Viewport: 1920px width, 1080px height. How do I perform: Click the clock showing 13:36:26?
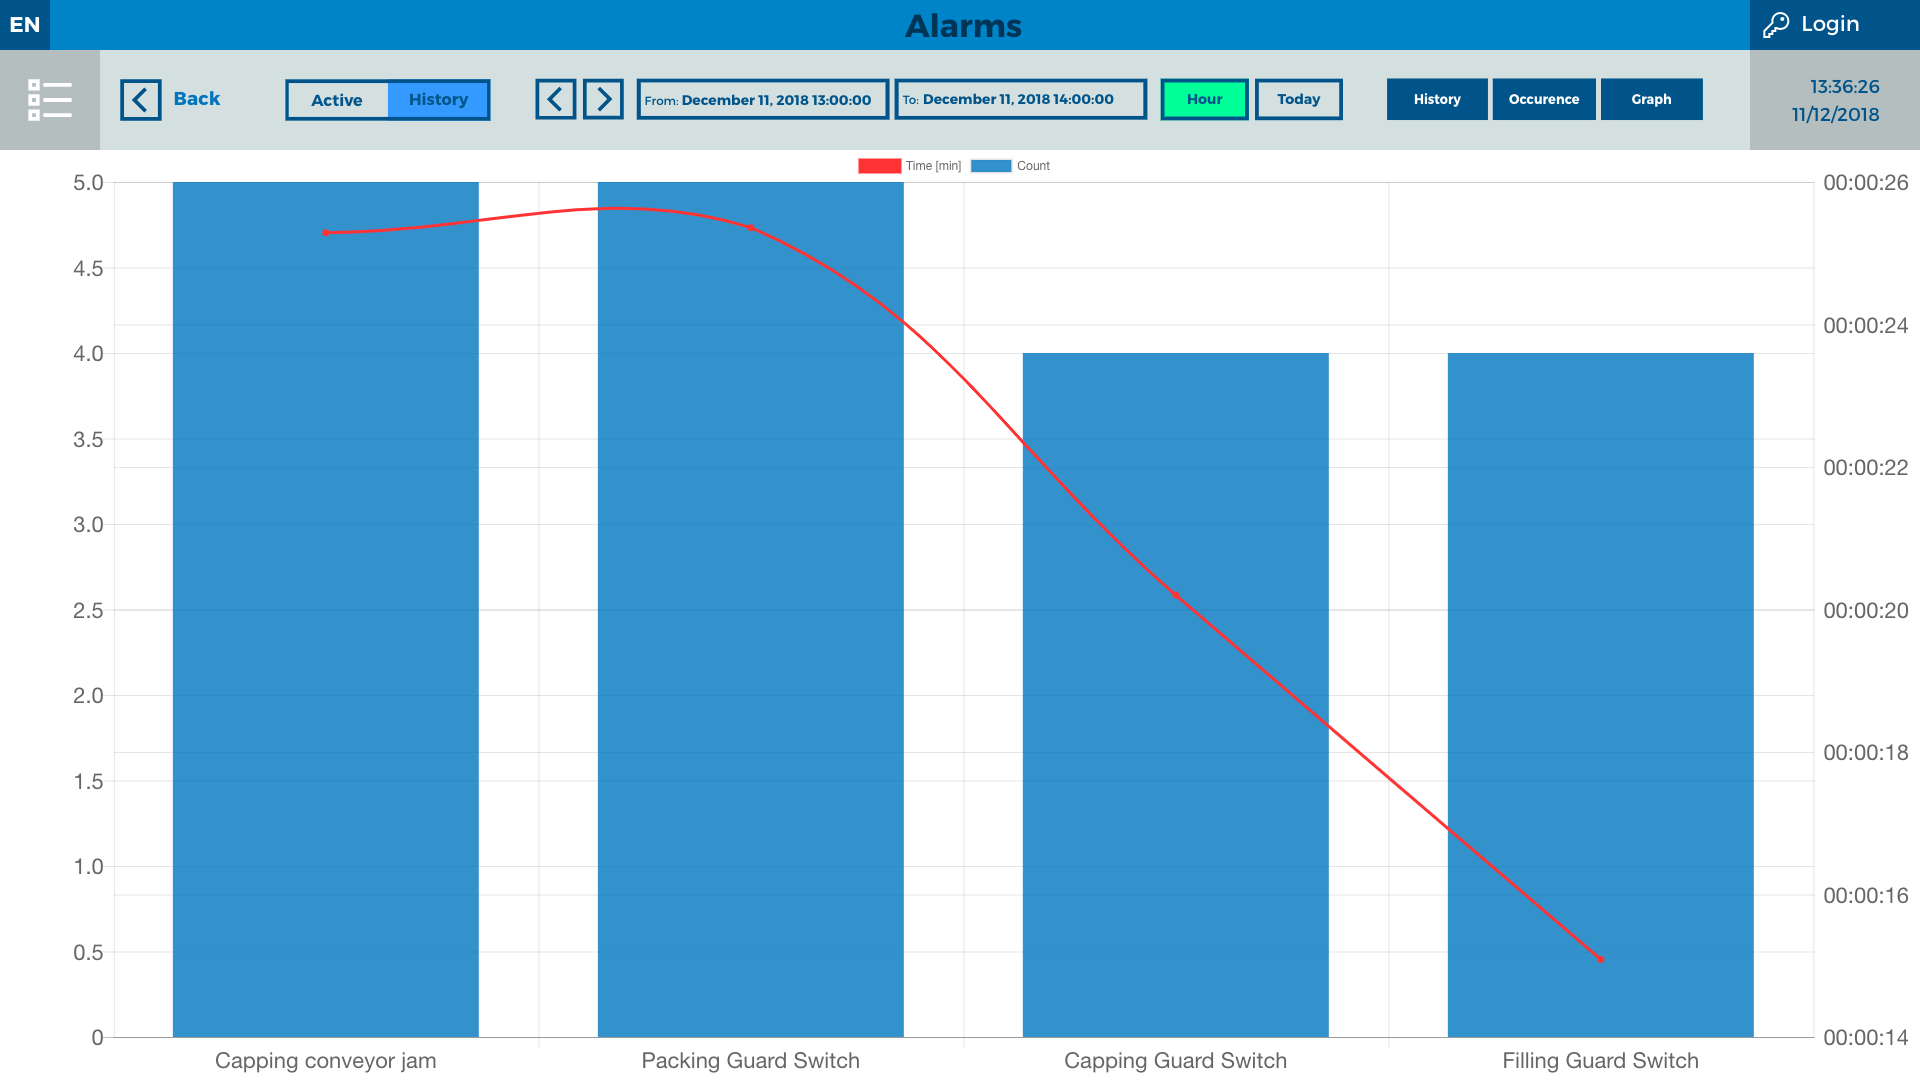1845,87
